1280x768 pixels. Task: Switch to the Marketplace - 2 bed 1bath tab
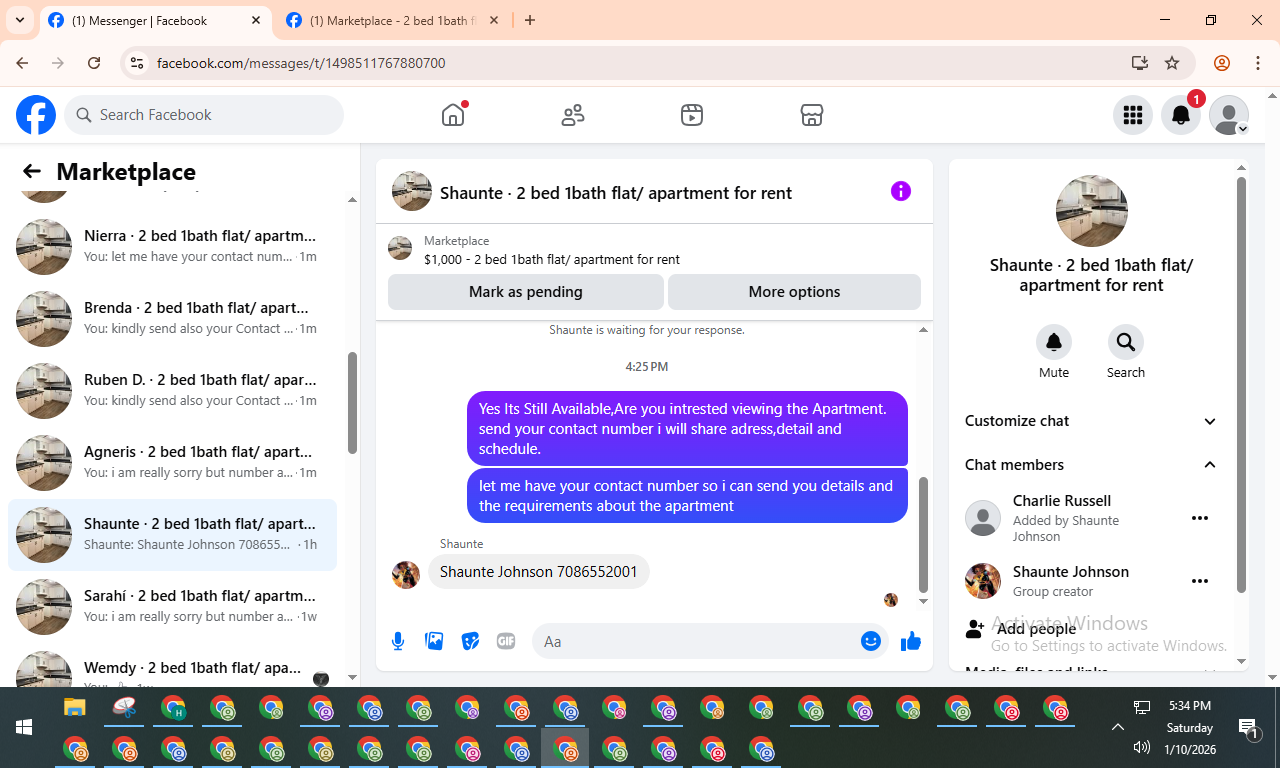point(392,20)
